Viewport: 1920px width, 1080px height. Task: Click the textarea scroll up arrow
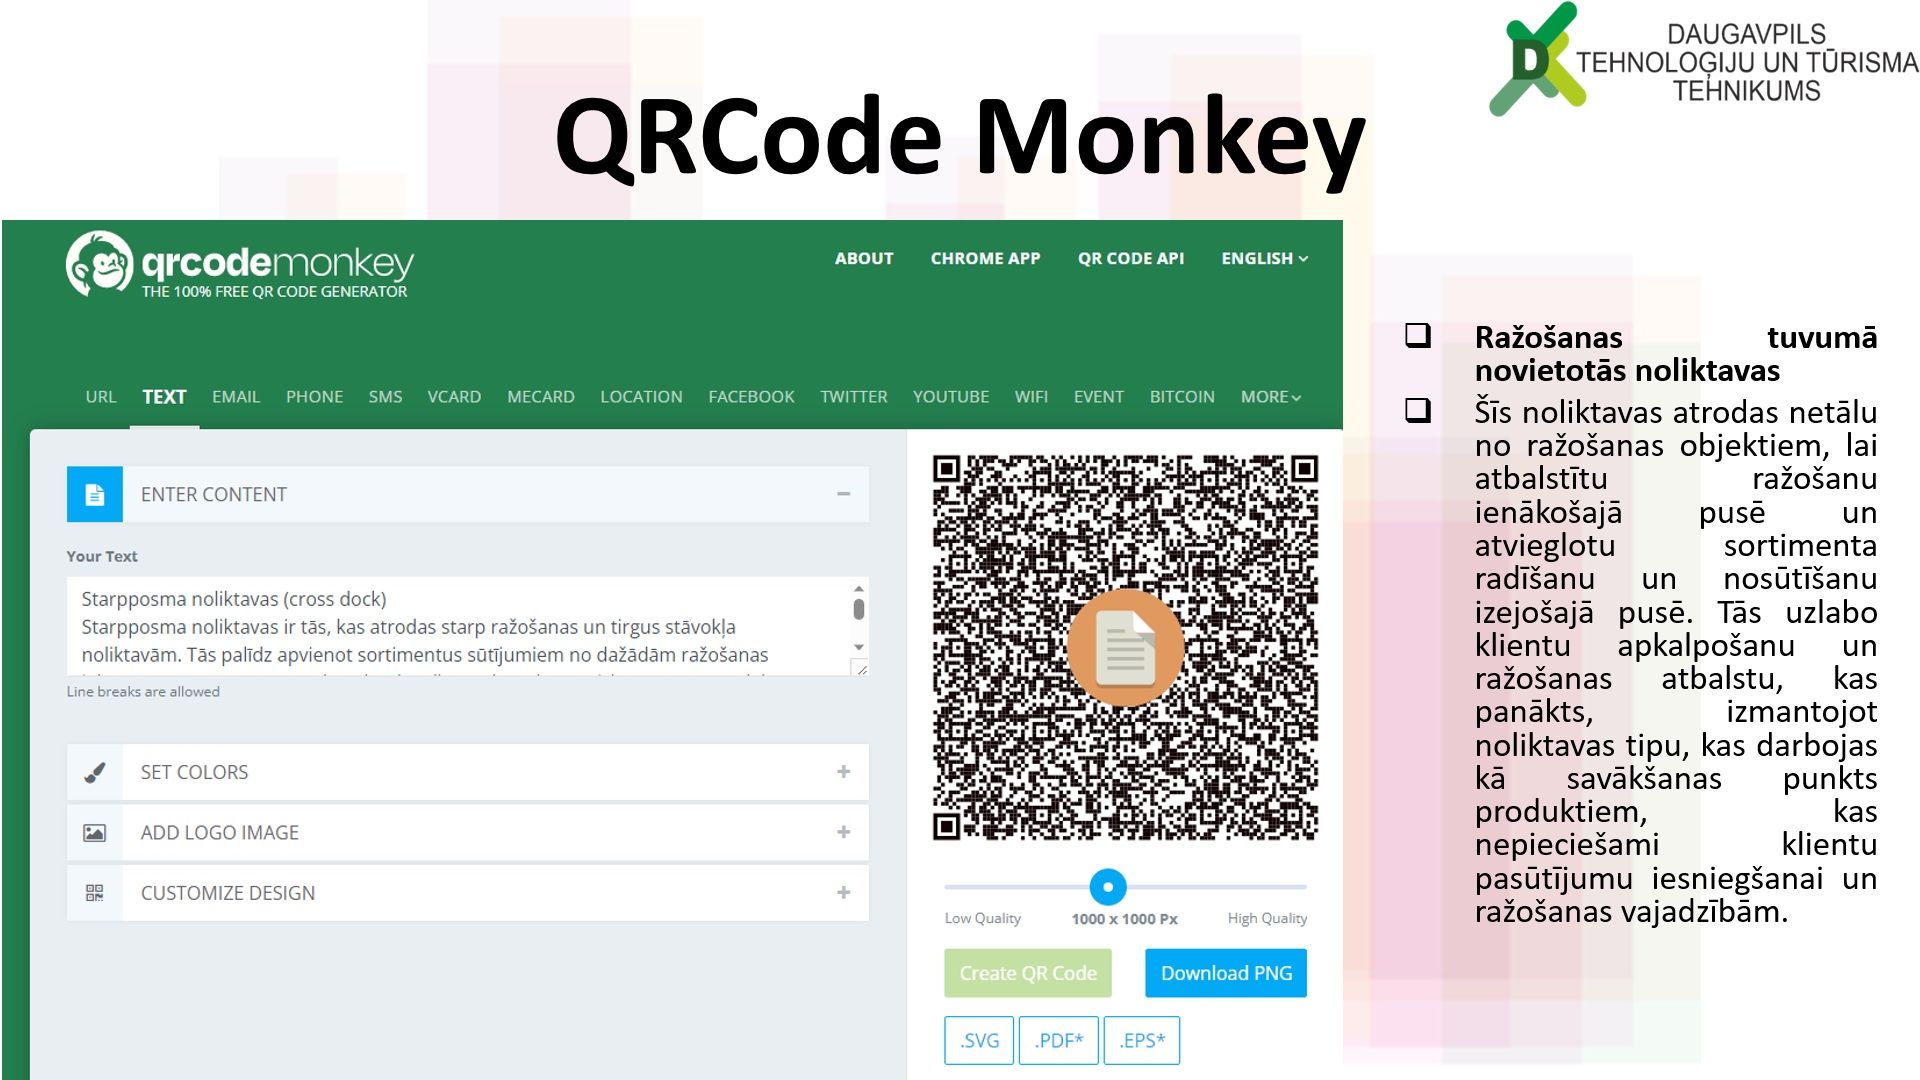pos(859,589)
